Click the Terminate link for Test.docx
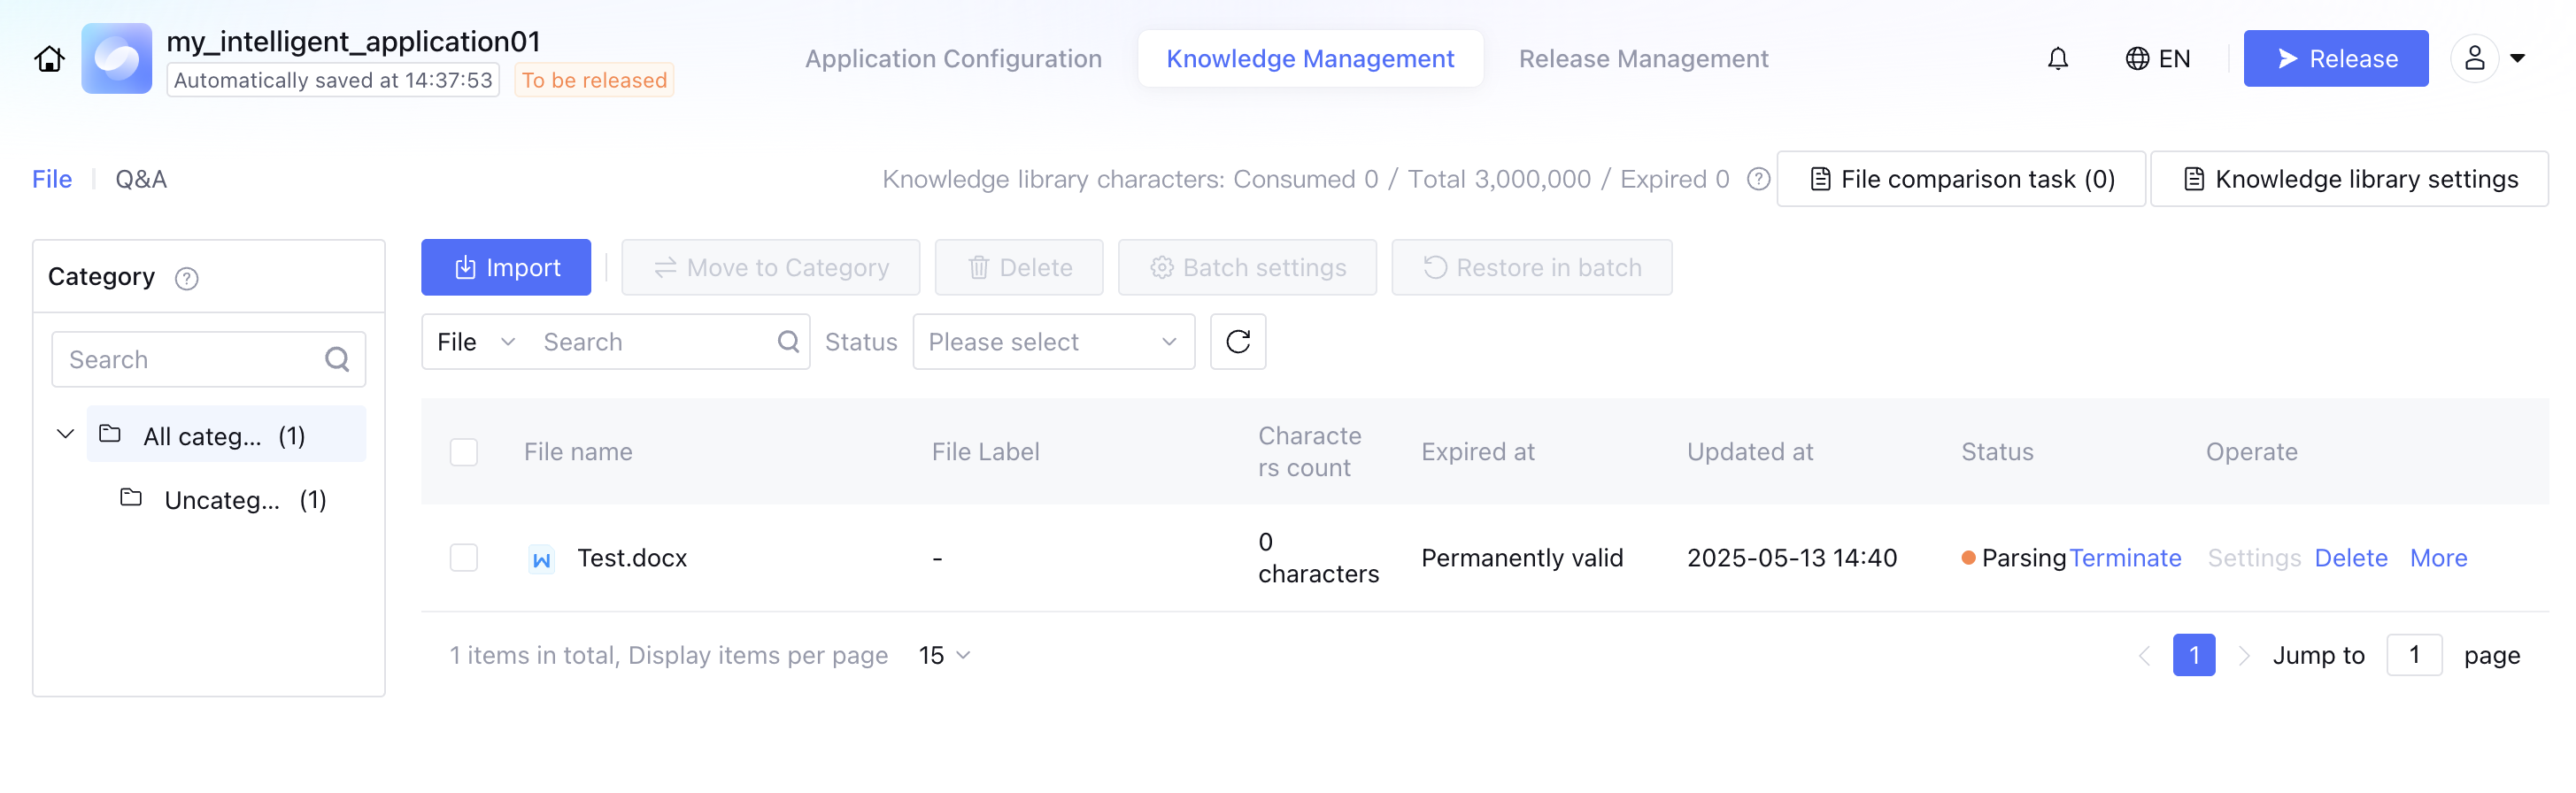Viewport: 2576px width, 793px height. click(x=2124, y=558)
